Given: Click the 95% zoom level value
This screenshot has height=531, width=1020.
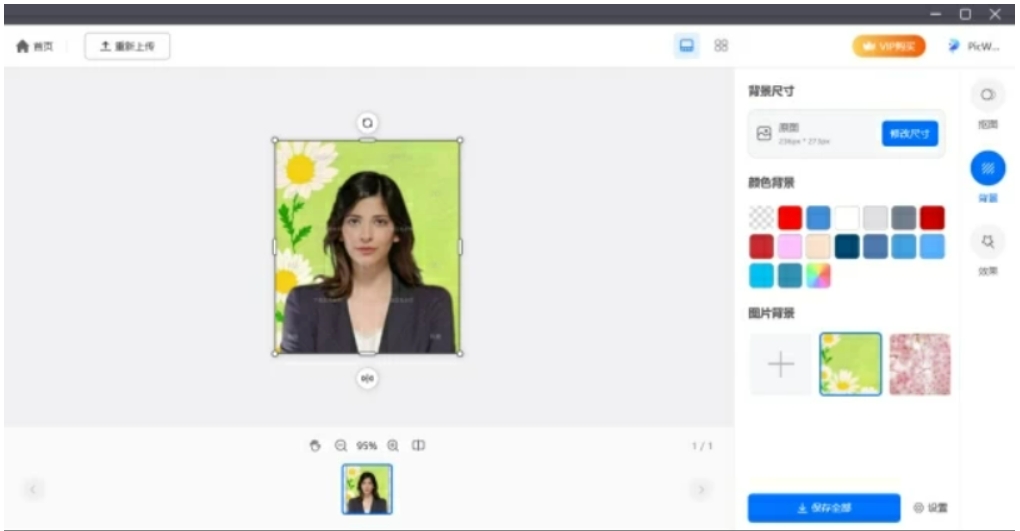Looking at the screenshot, I should tap(366, 446).
